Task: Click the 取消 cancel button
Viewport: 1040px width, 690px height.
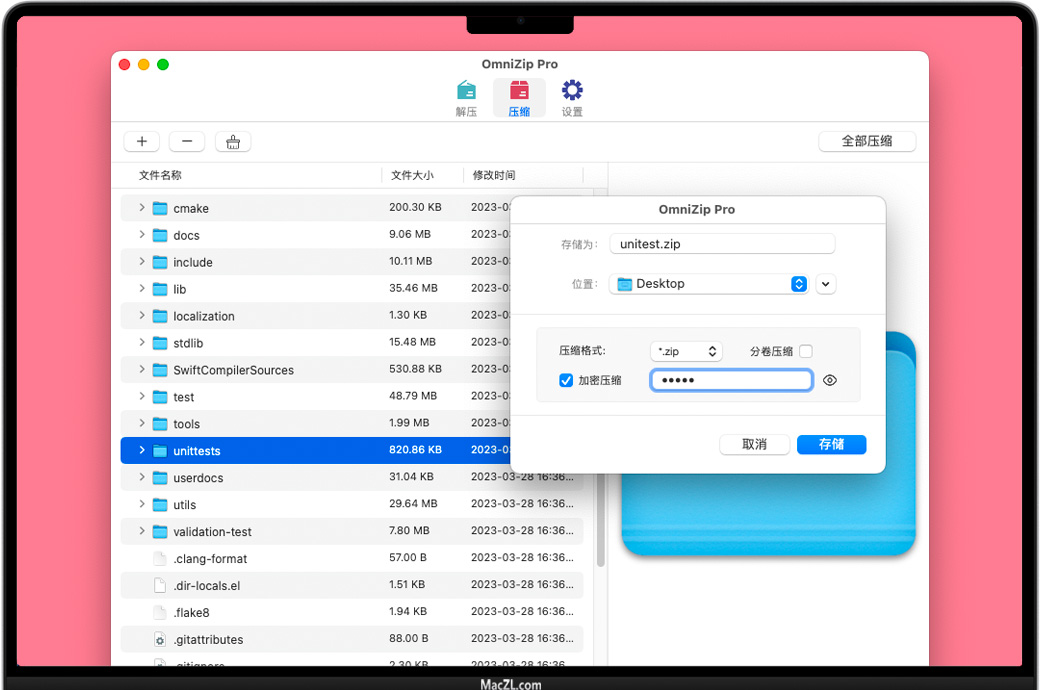Action: click(754, 444)
